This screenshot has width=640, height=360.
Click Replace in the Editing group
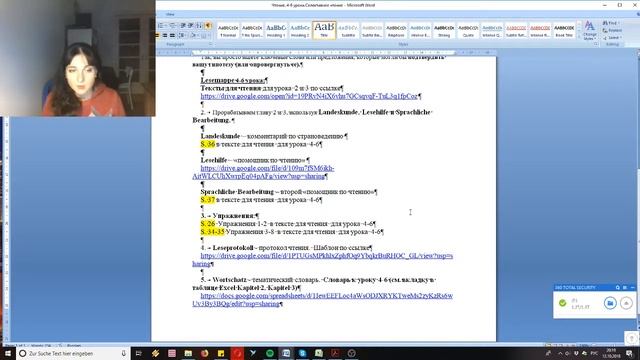click(612, 31)
